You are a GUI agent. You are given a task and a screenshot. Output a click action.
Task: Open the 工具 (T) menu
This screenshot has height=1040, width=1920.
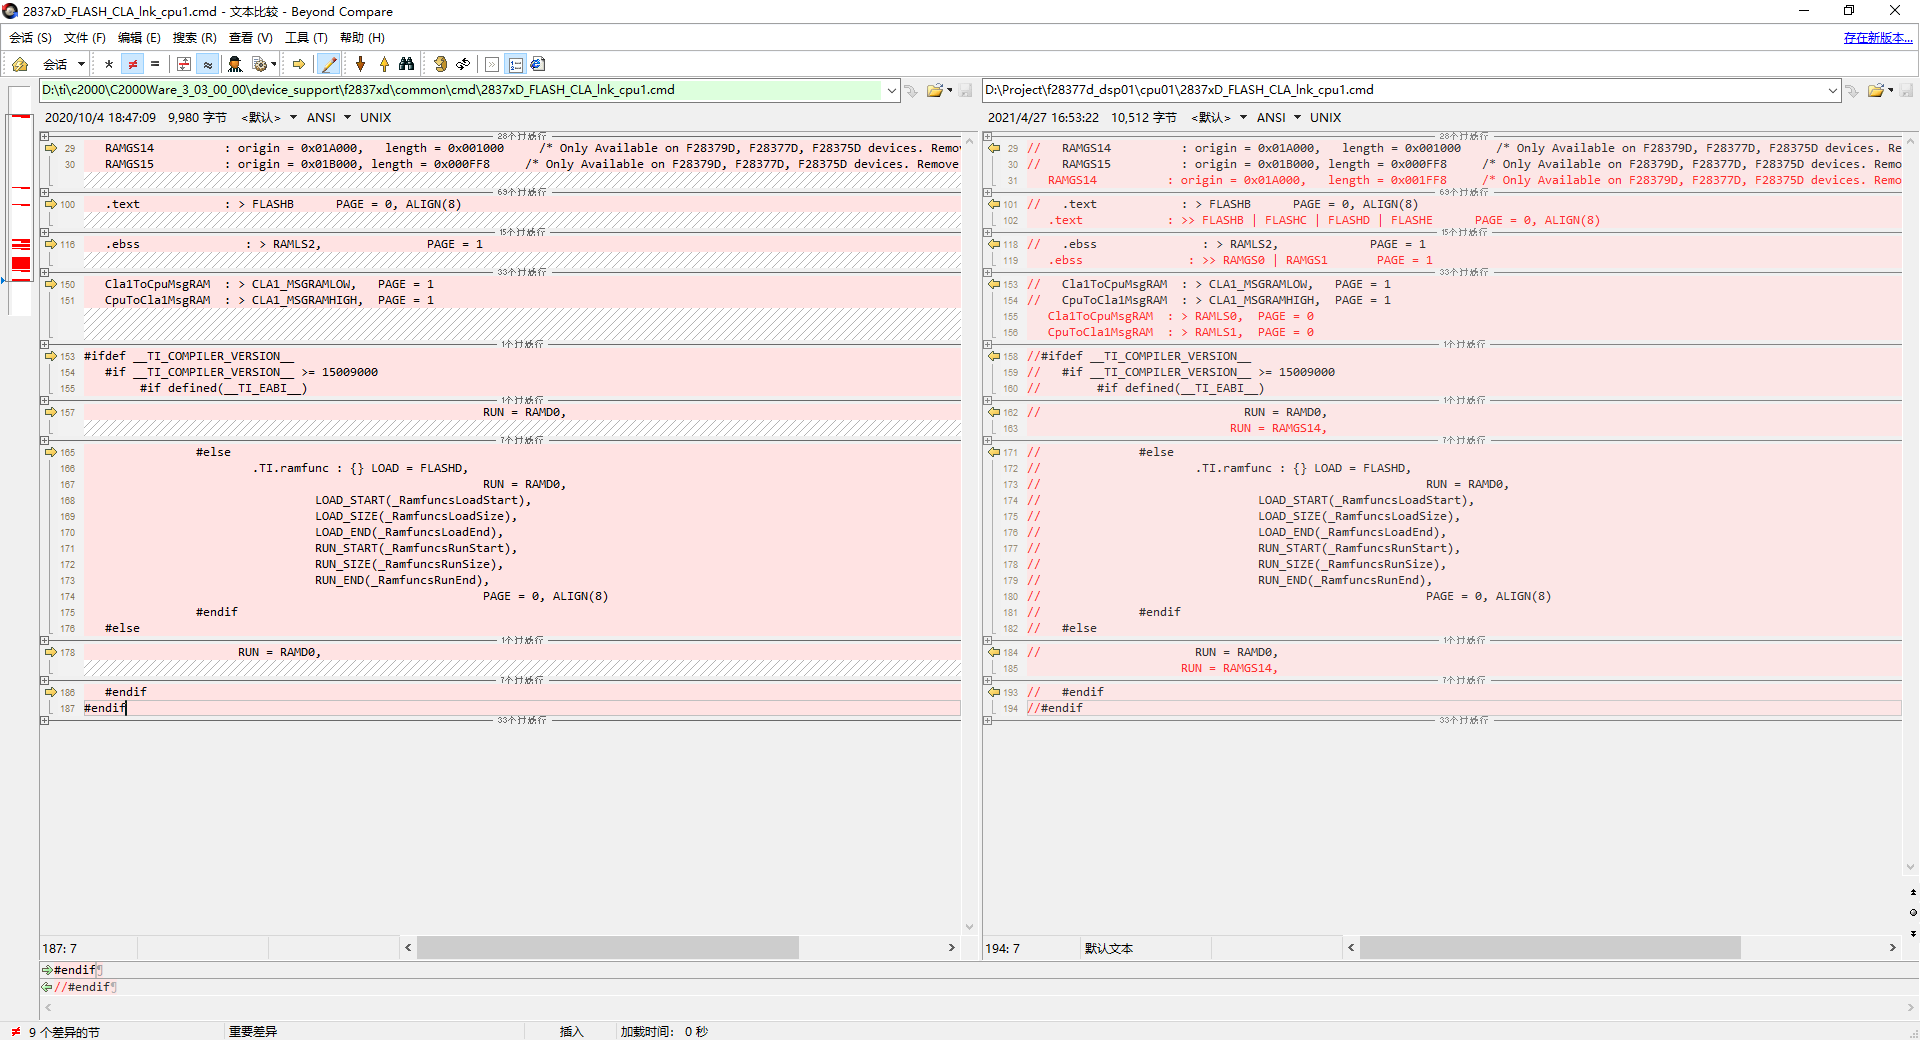point(306,37)
